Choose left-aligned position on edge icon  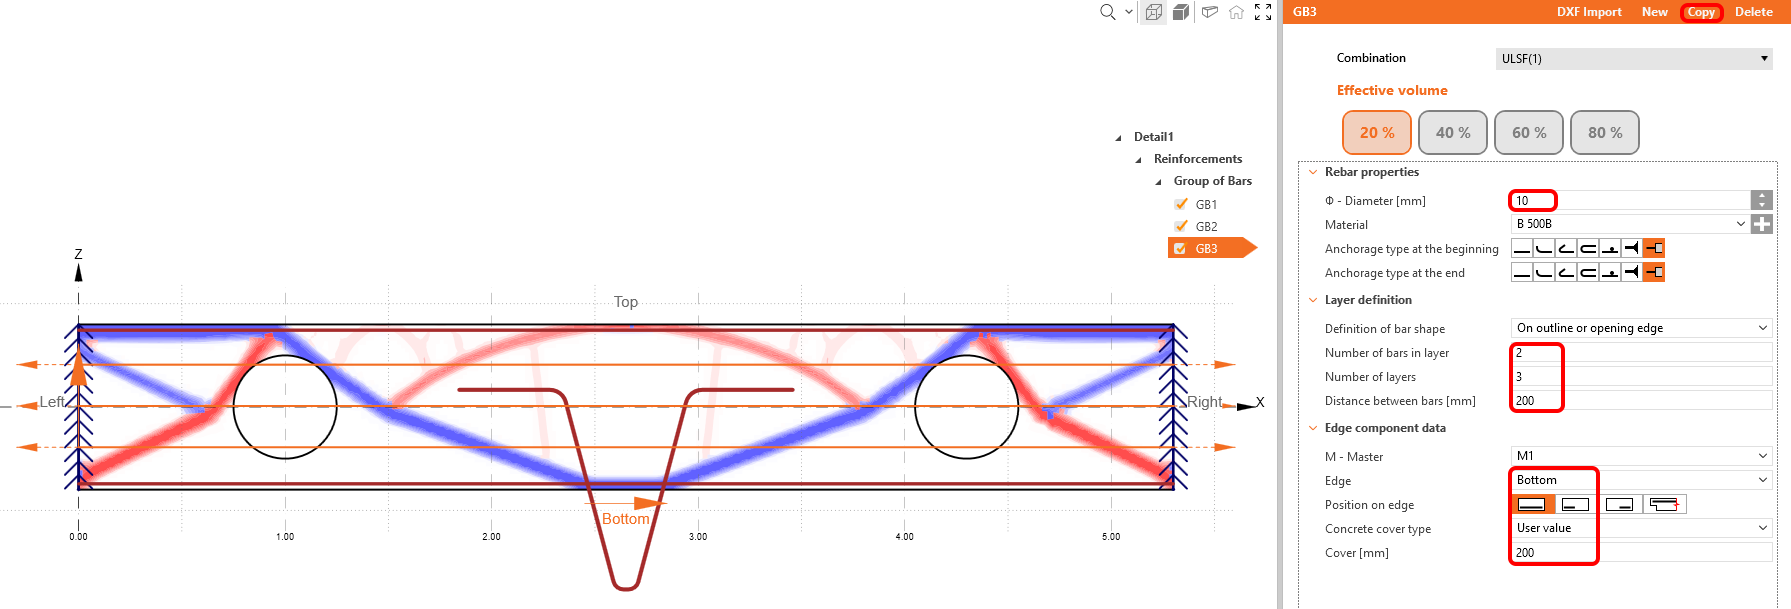(1576, 504)
